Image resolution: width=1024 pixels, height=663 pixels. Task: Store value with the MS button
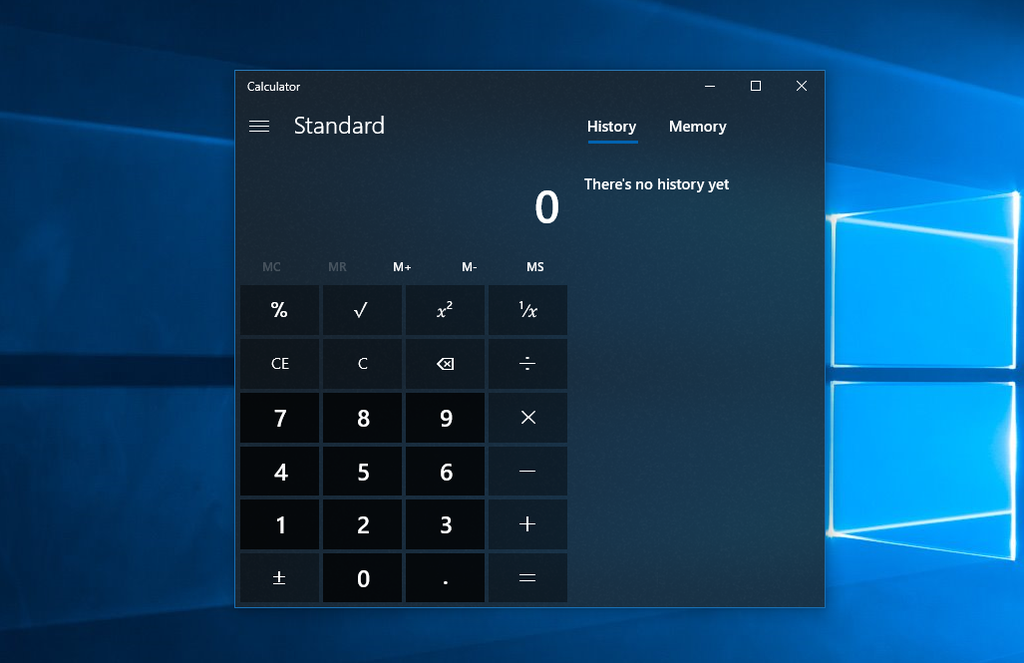535,267
